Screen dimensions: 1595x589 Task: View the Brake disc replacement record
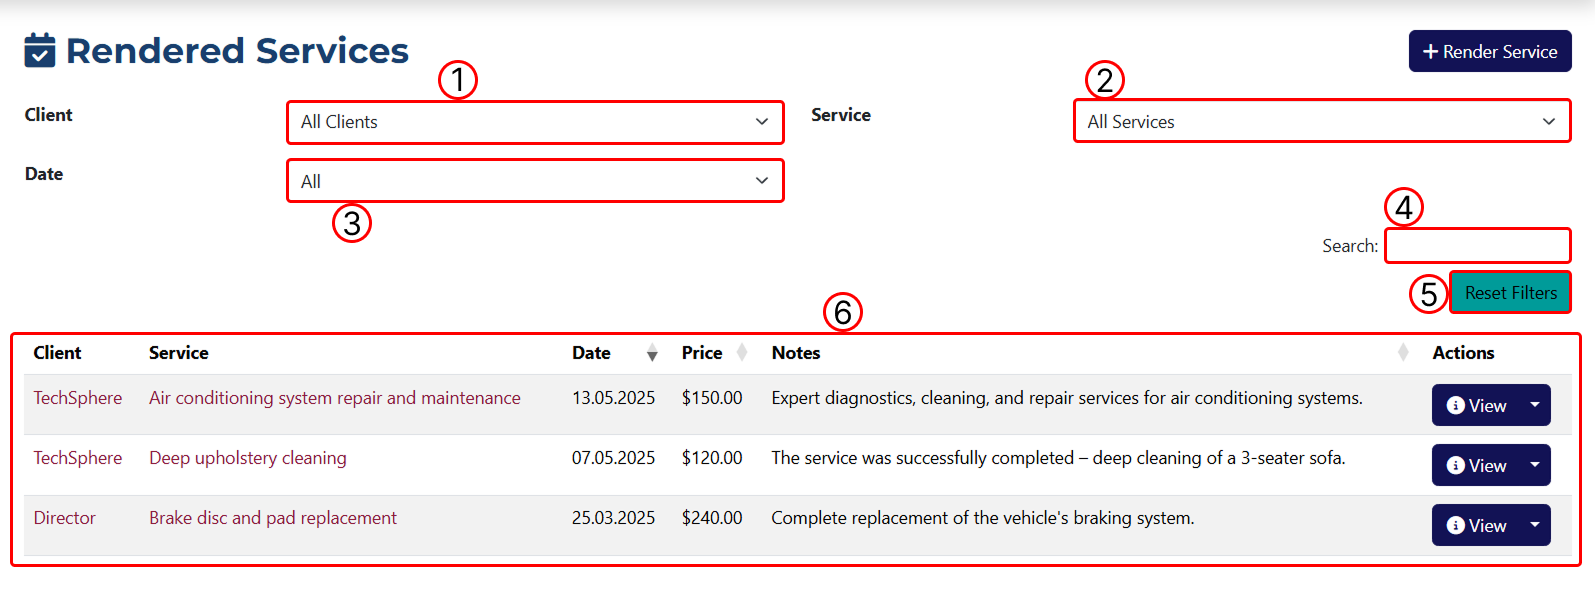click(x=1477, y=525)
